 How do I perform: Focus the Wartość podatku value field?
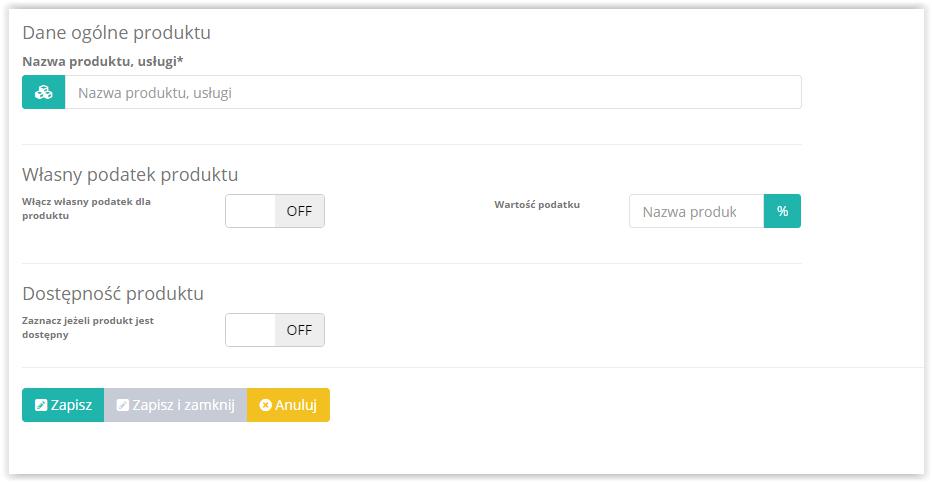[x=697, y=211]
